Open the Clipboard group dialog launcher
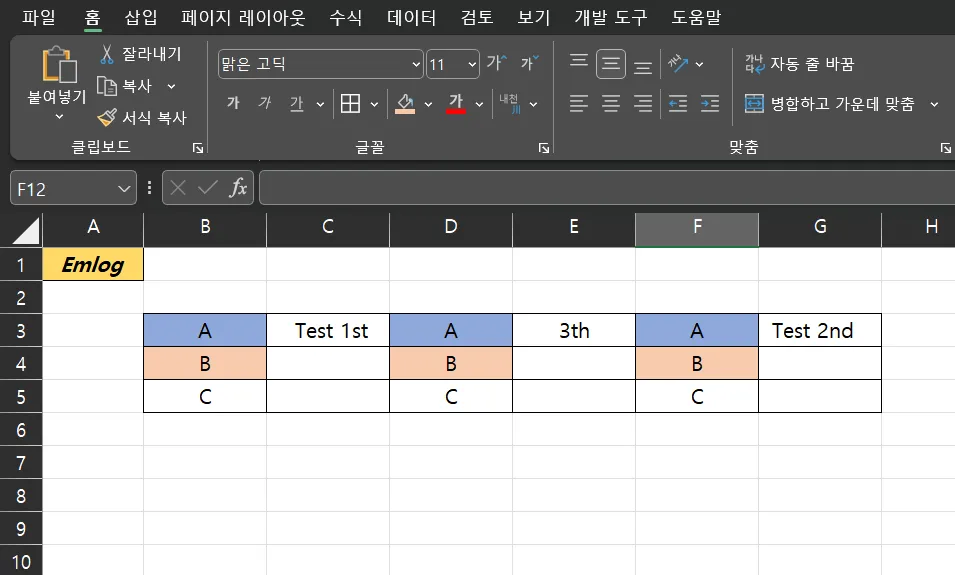This screenshot has height=575, width=955. coord(198,148)
